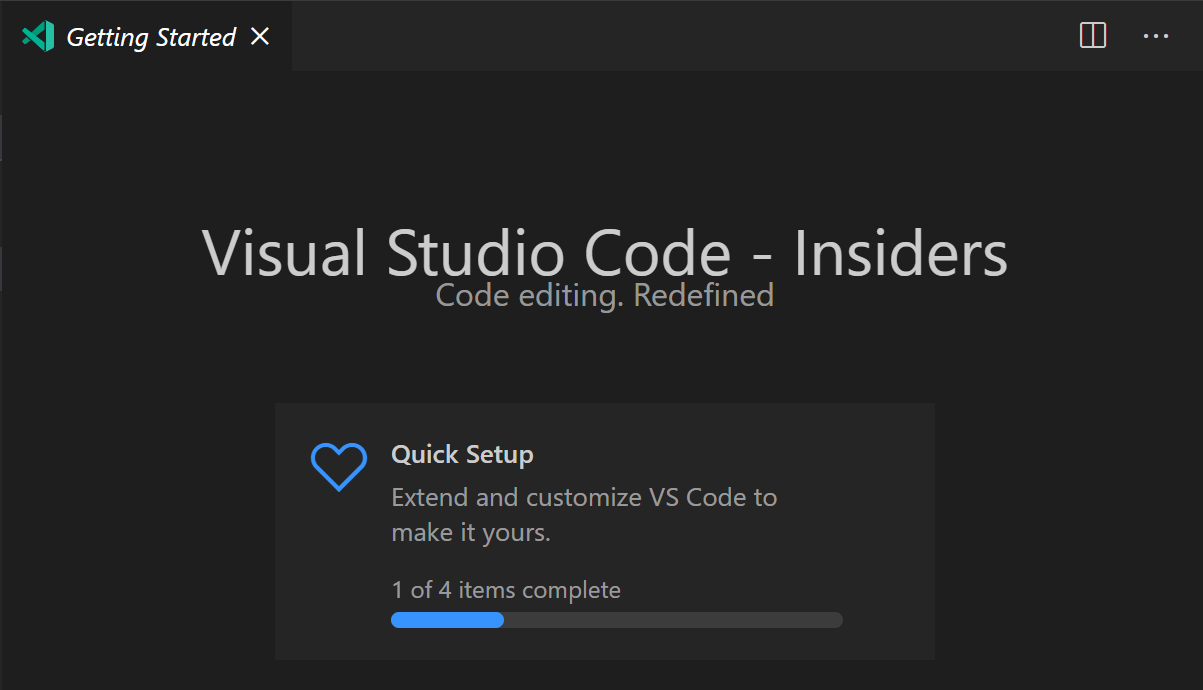Select the Getting Started tab
The width and height of the screenshot is (1203, 690).
[146, 37]
